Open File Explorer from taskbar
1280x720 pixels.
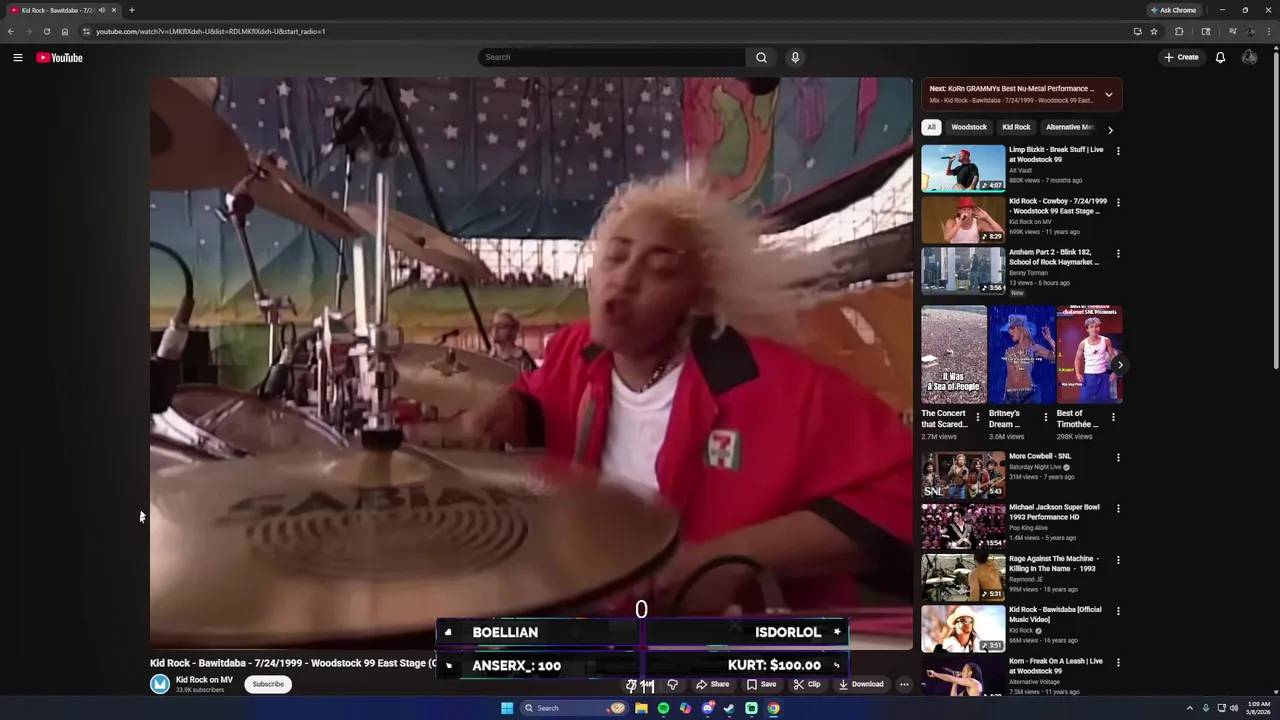coord(641,708)
